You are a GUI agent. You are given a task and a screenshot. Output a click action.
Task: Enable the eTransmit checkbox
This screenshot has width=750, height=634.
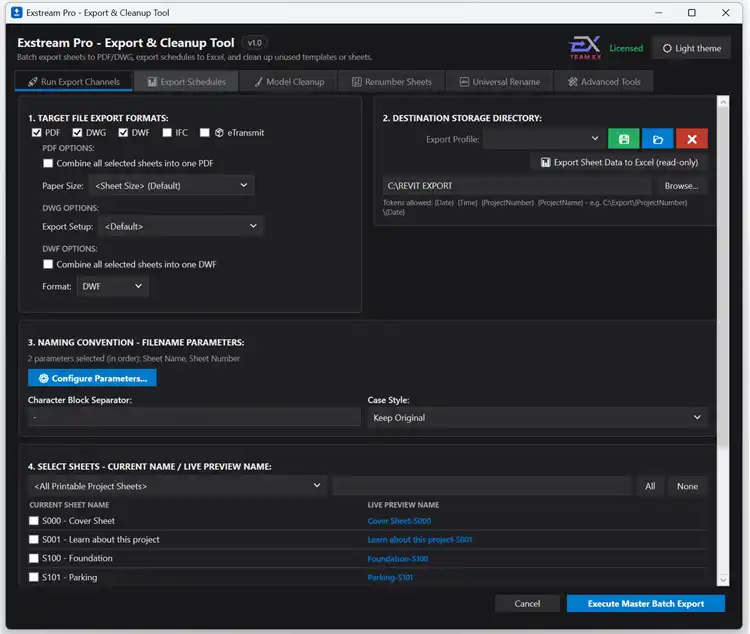click(x=205, y=133)
